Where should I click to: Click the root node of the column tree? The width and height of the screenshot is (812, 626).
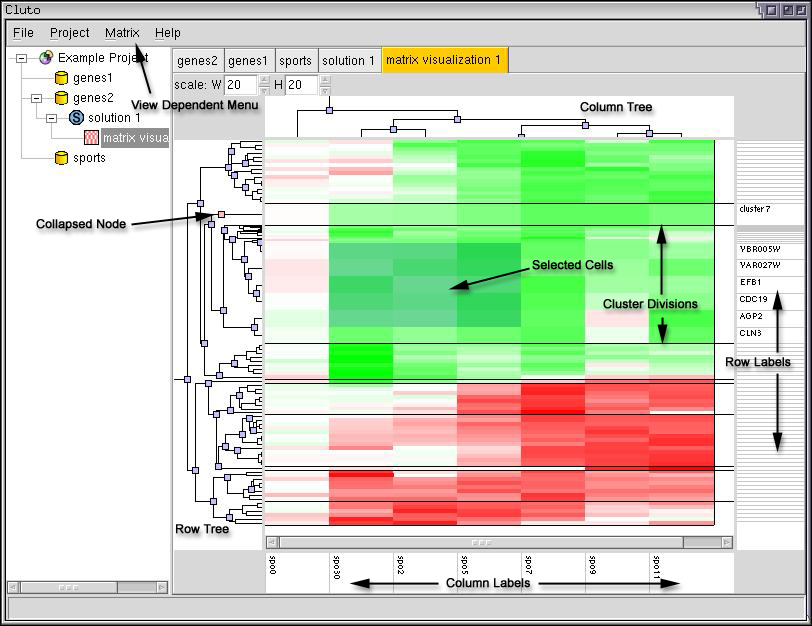click(329, 110)
